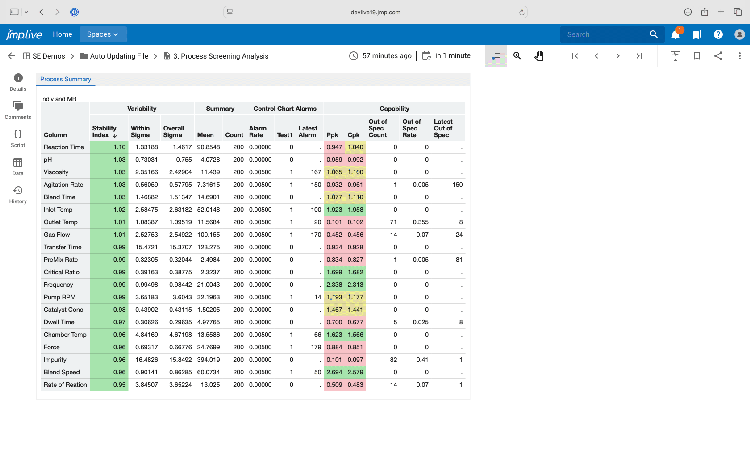Viewport: 750px width, 469px height.
Task: Toggle the selection arrow tool
Action: [x=495, y=56]
